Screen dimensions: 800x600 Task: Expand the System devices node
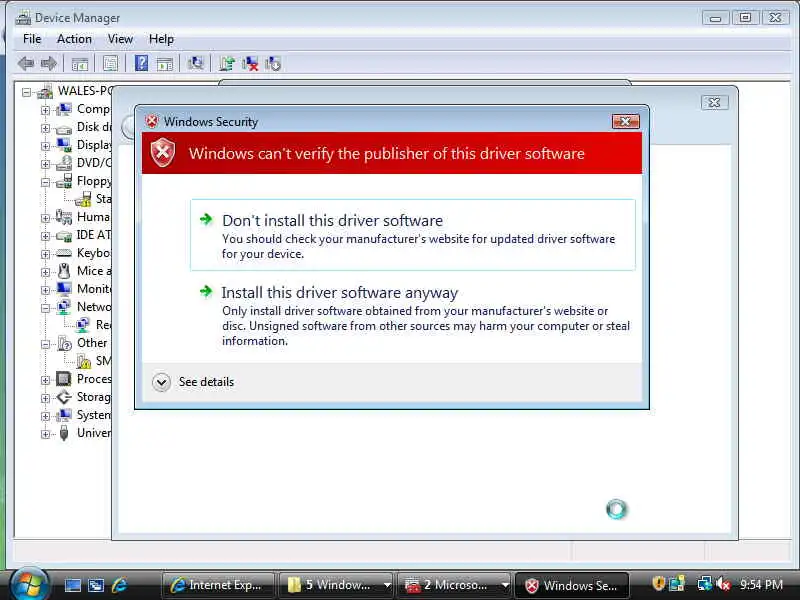click(45, 416)
